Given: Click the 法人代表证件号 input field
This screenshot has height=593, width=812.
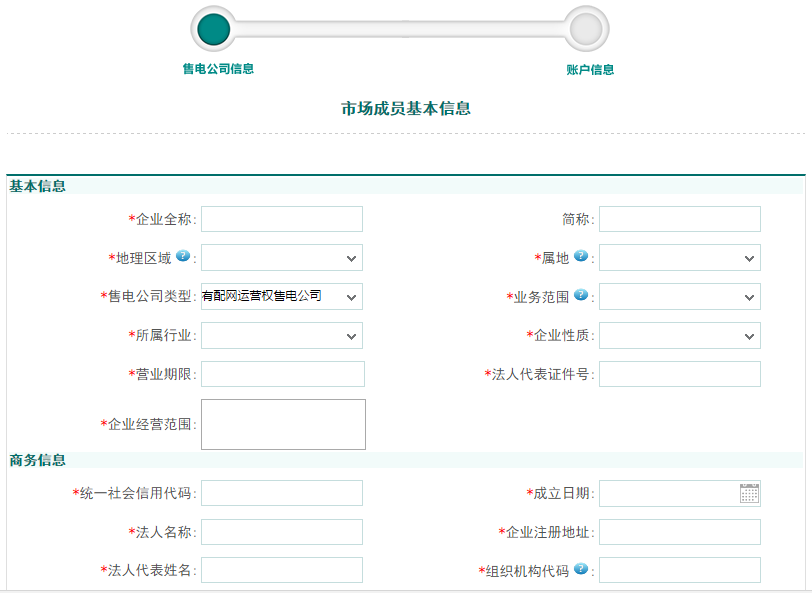Looking at the screenshot, I should pyautogui.click(x=679, y=374).
